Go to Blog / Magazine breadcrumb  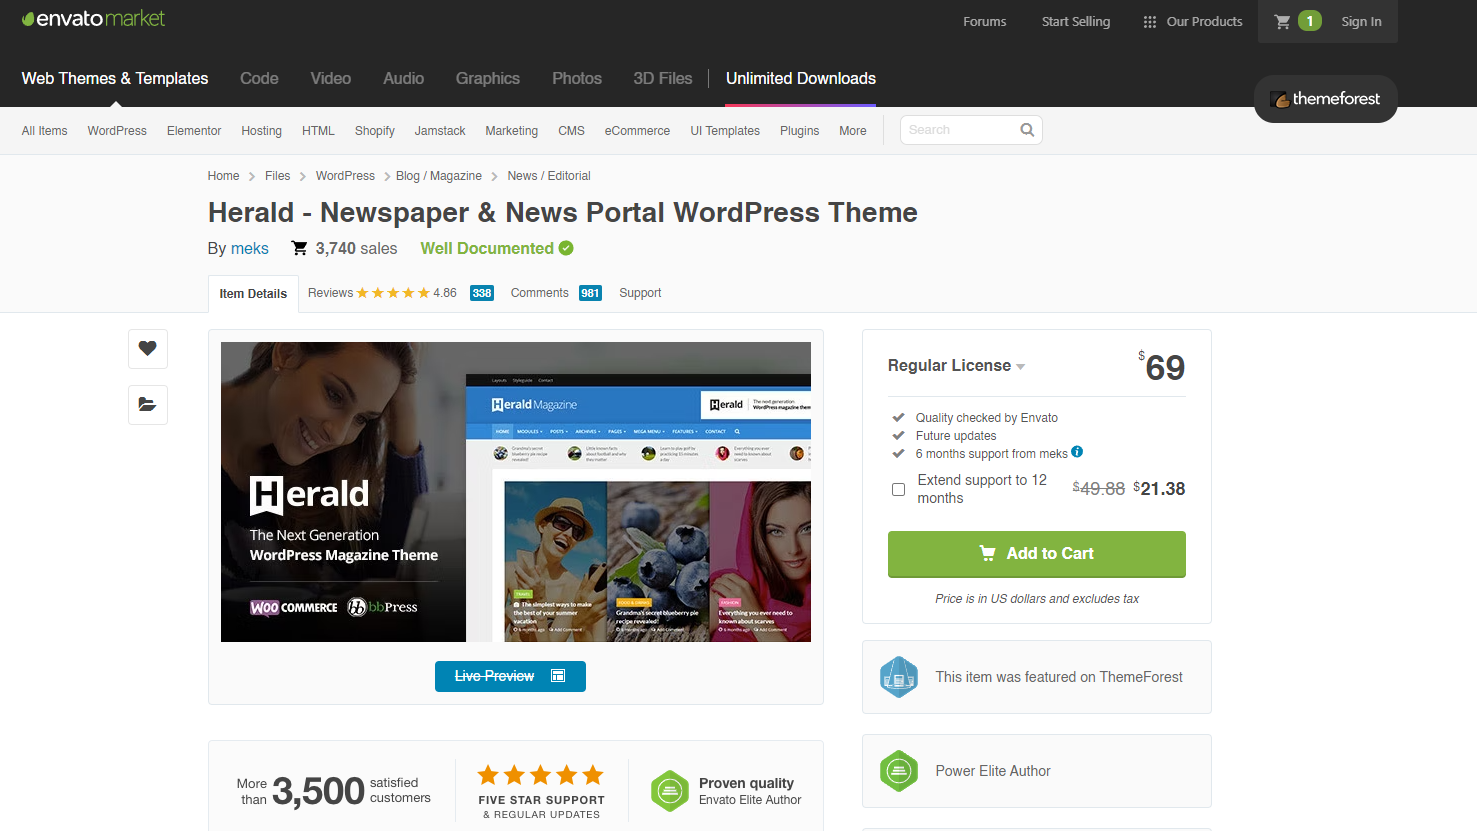(x=439, y=176)
